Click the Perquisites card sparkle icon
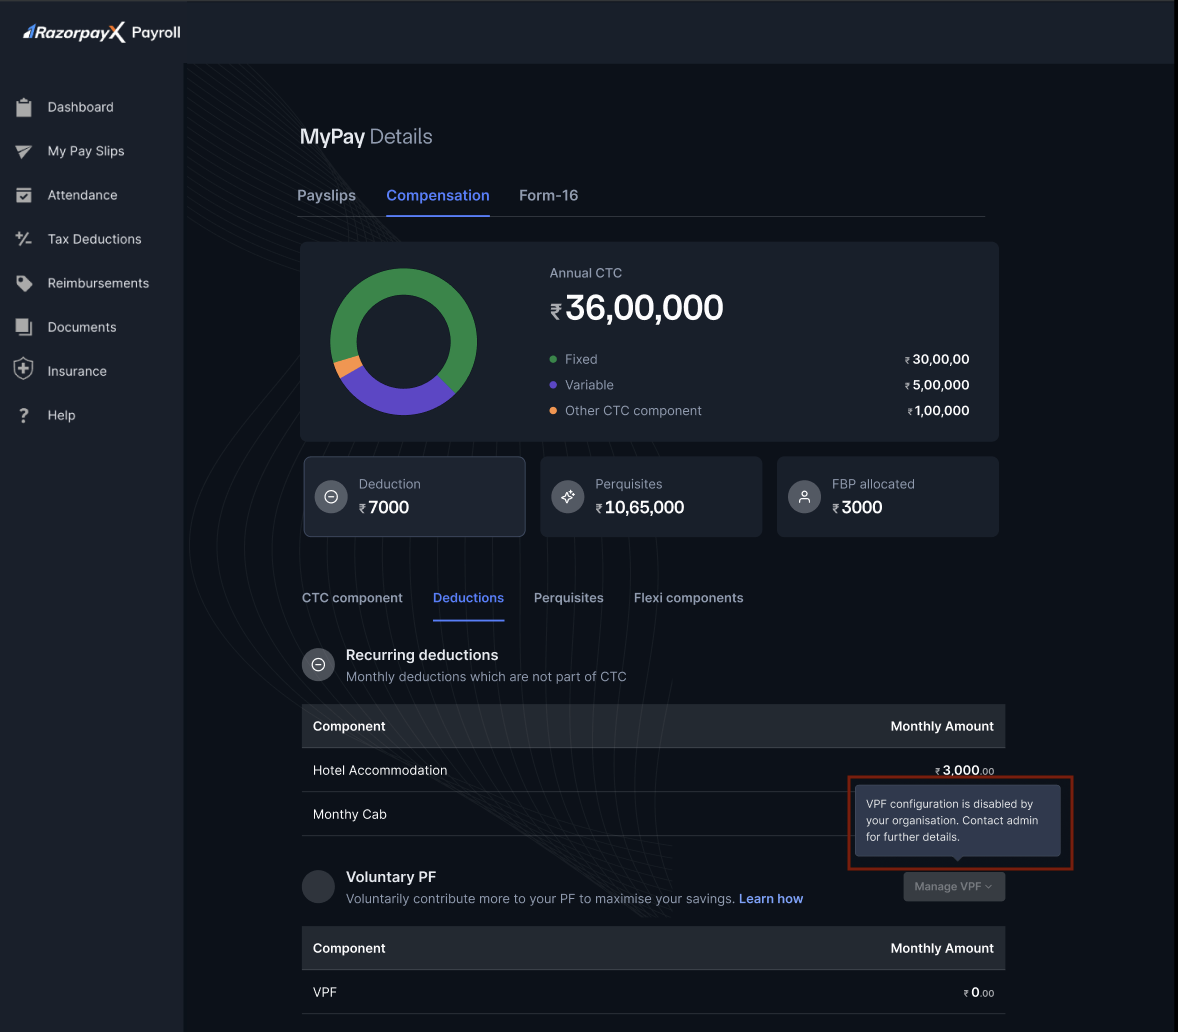The image size is (1178, 1032). click(x=568, y=496)
